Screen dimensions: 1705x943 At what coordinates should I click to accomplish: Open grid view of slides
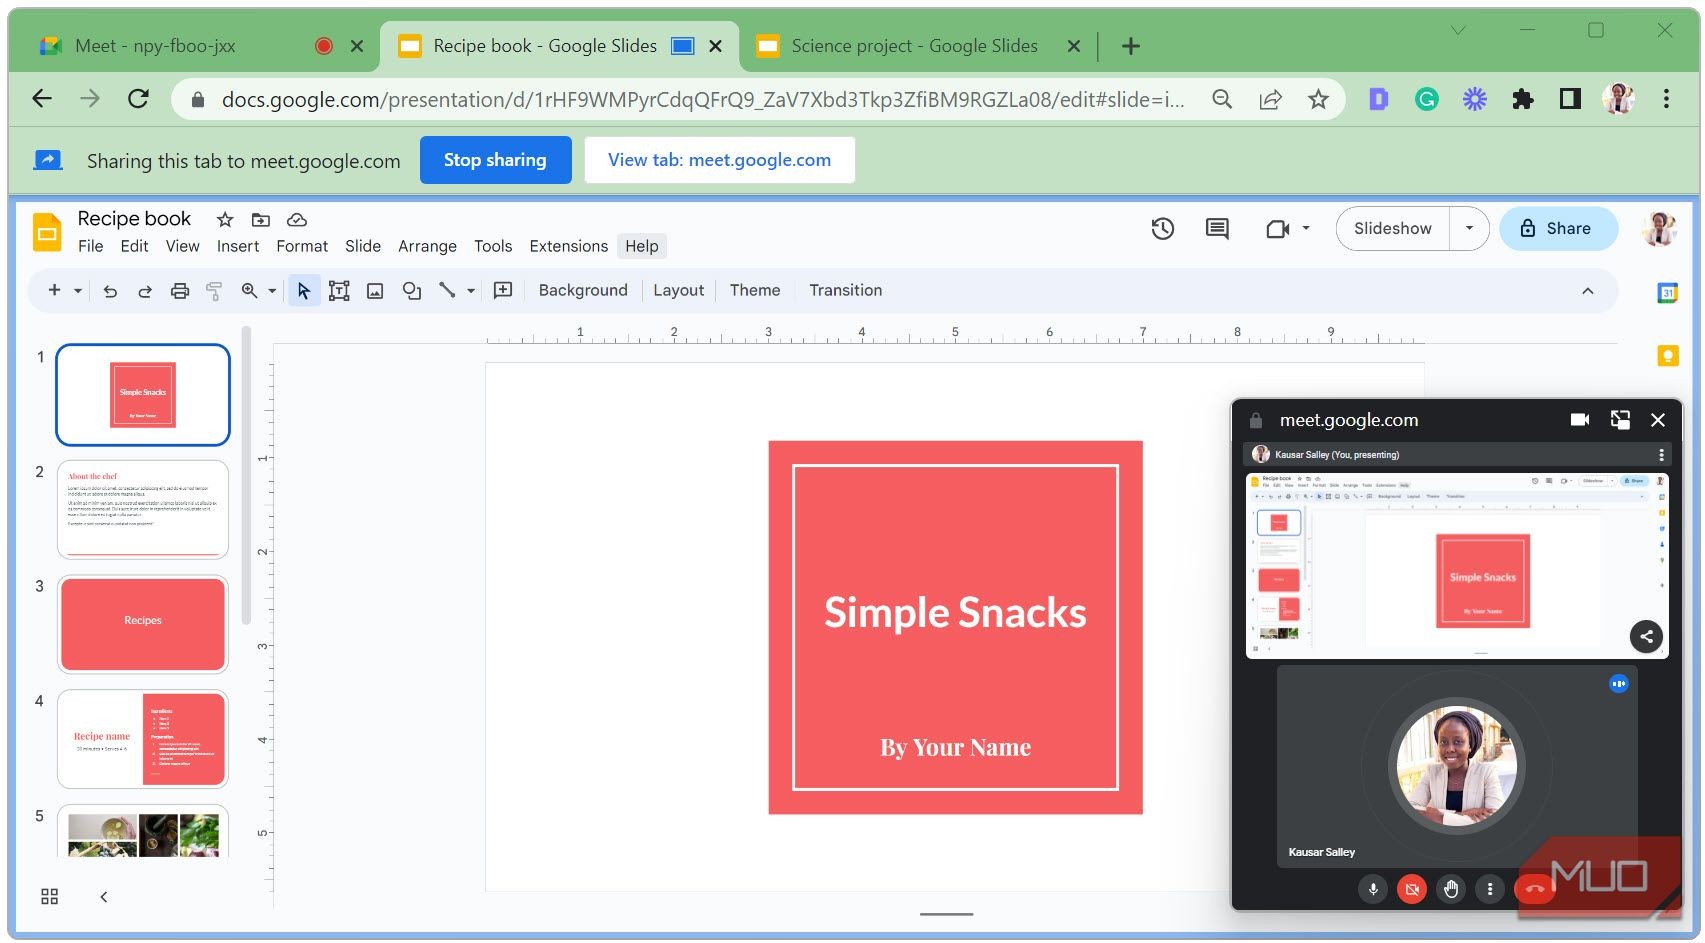tap(49, 896)
